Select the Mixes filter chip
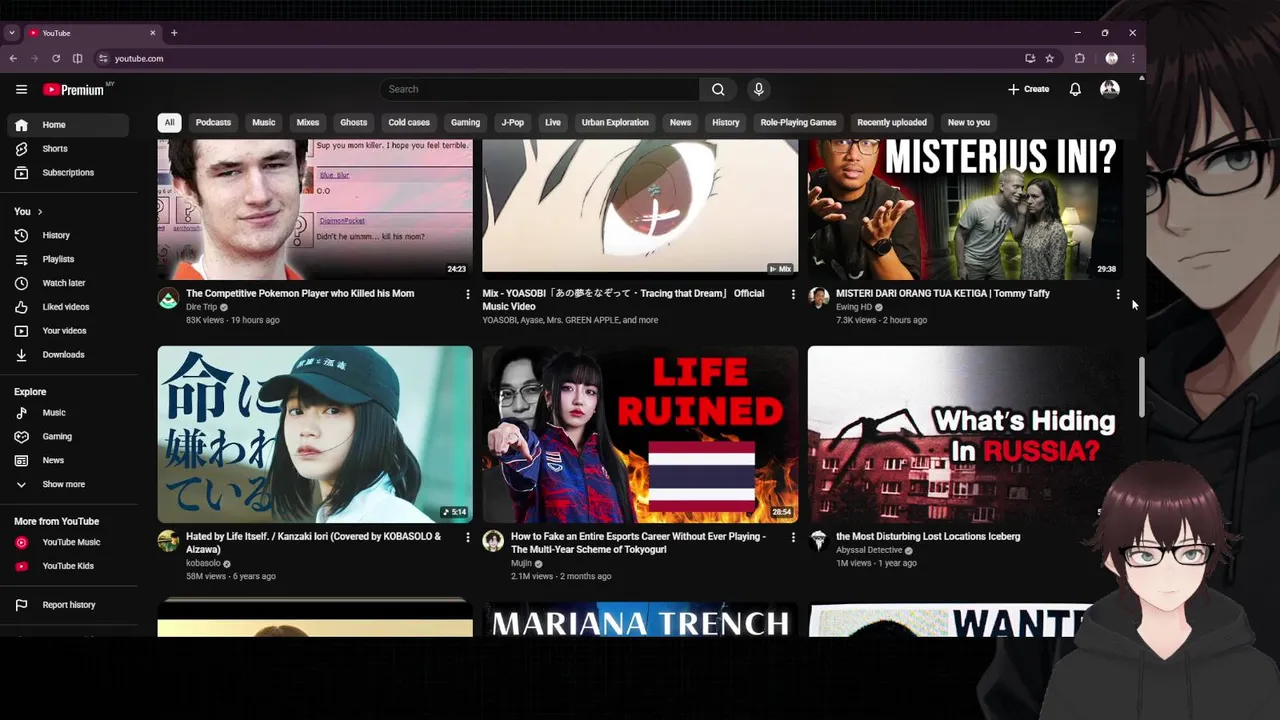Viewport: 1280px width, 720px height. 308,122
